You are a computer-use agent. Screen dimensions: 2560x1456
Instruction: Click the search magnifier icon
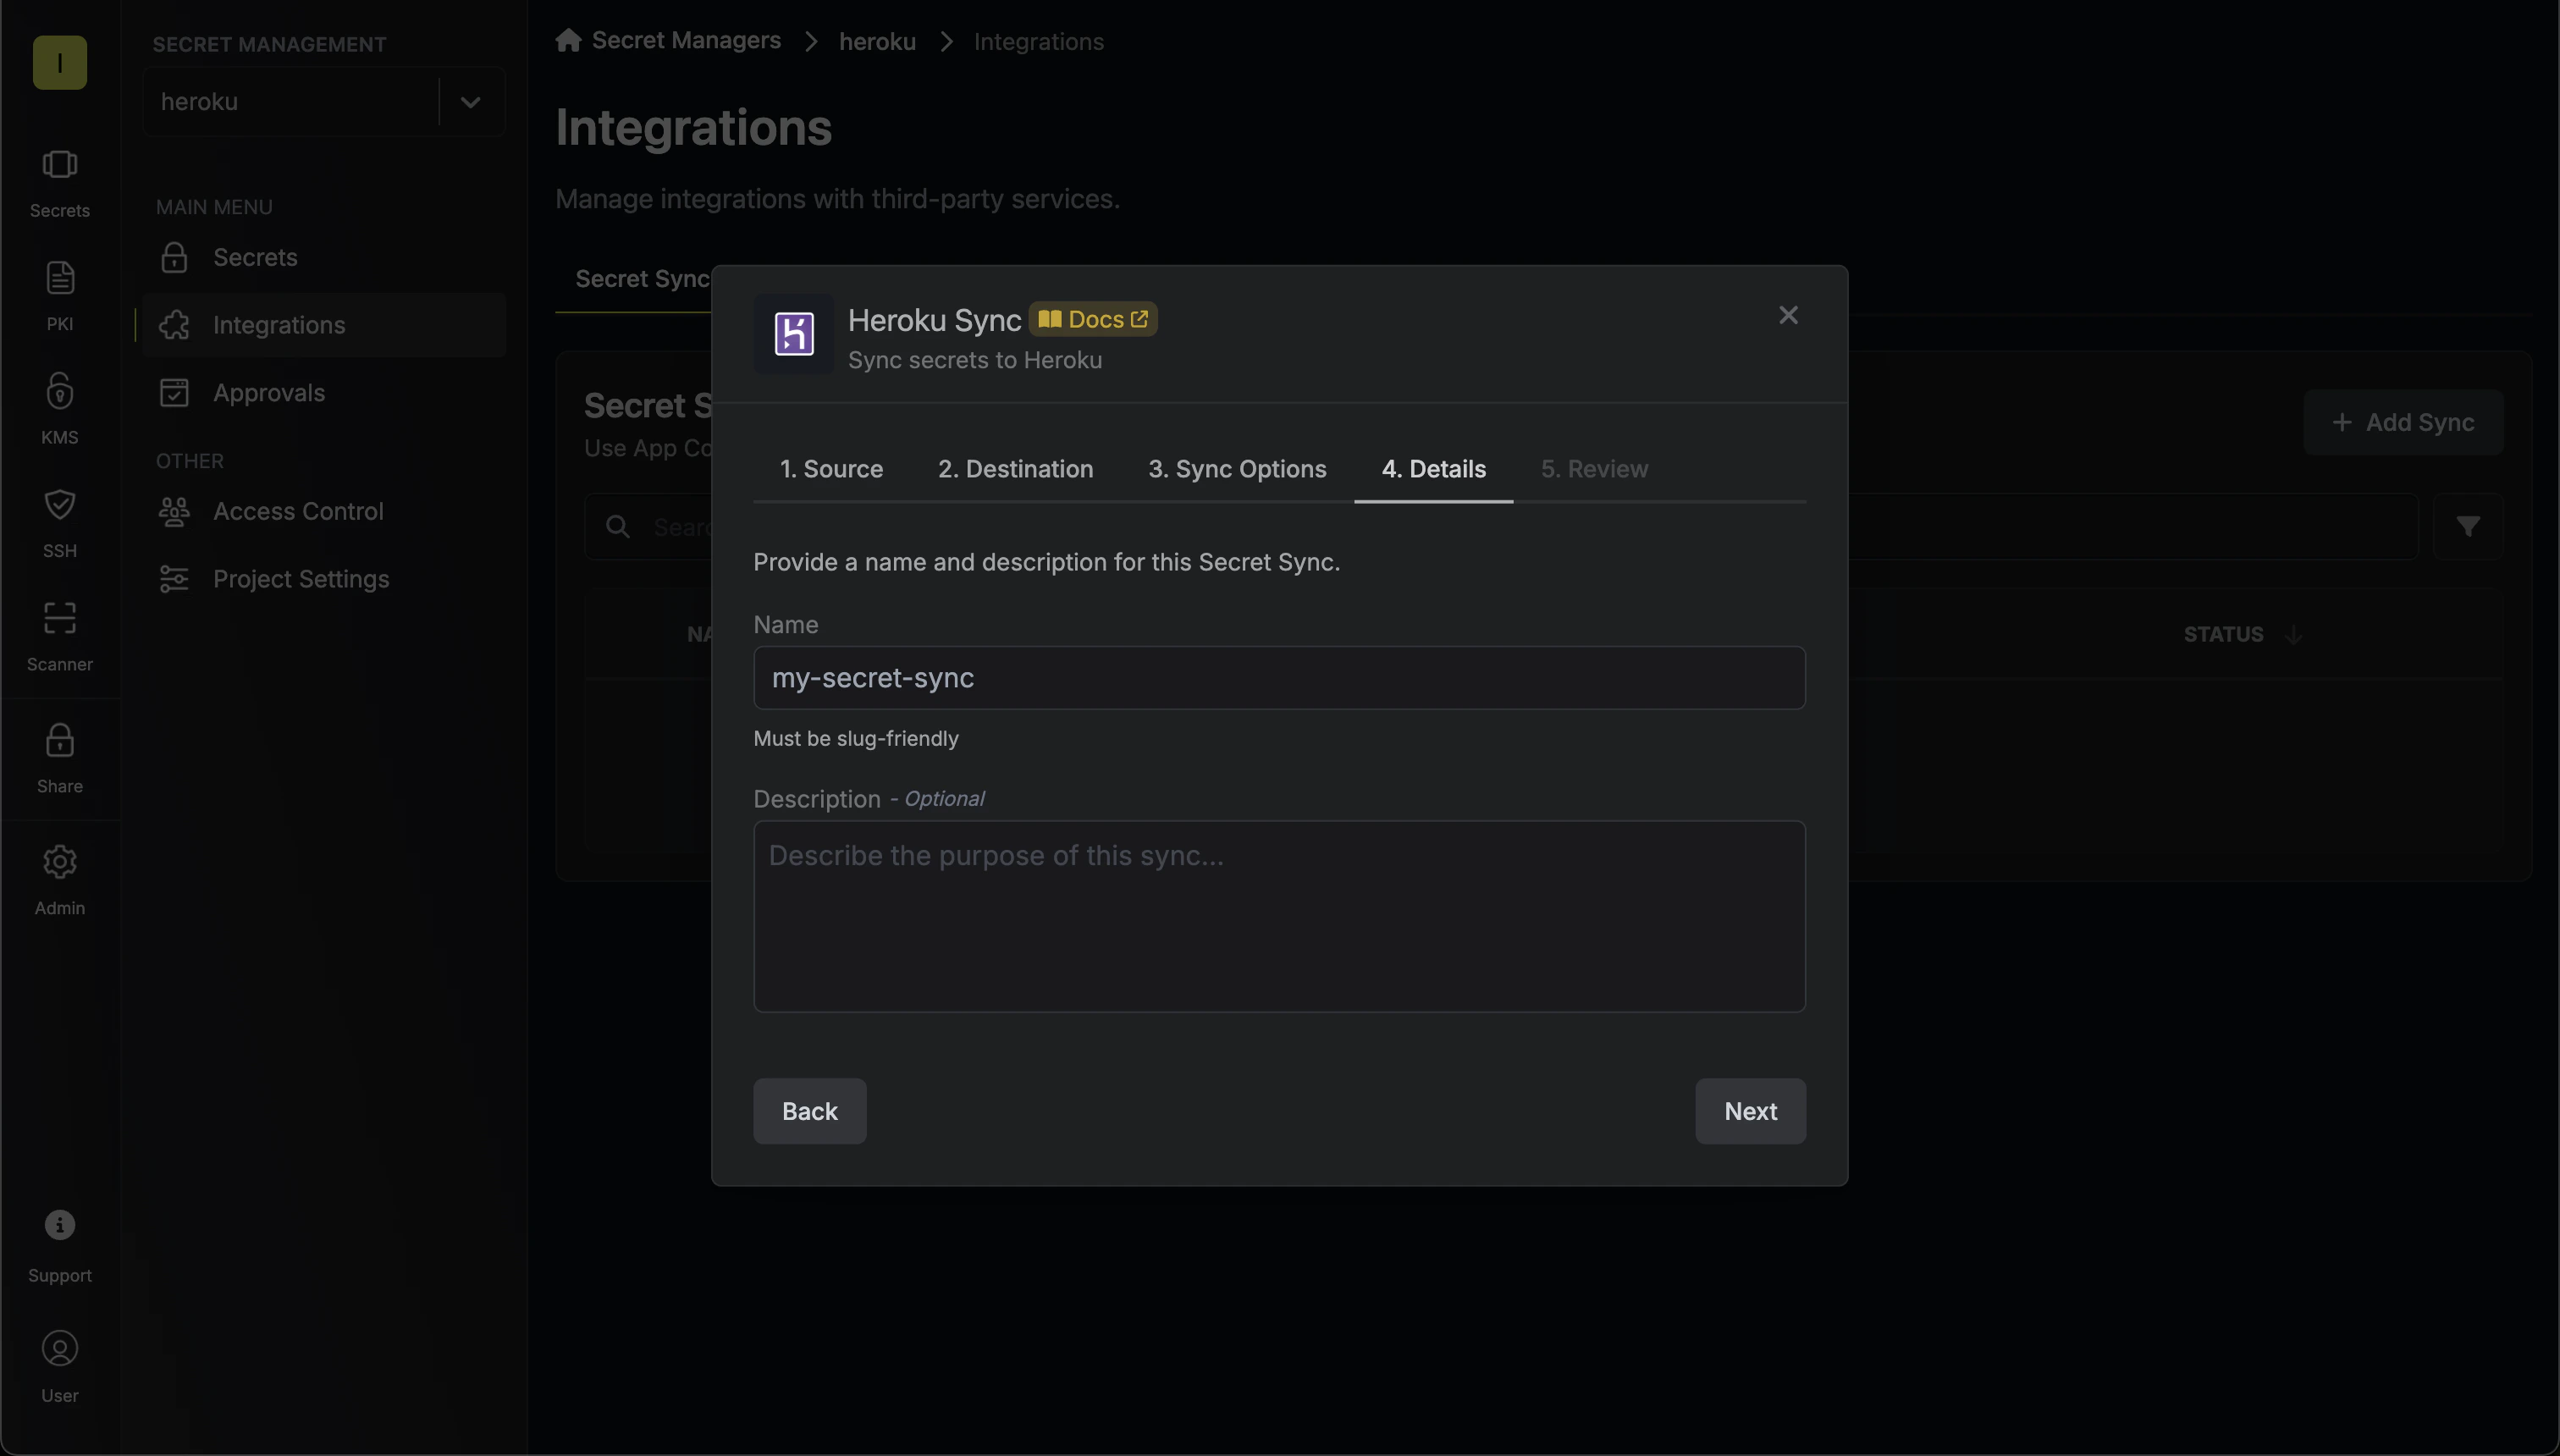click(618, 526)
